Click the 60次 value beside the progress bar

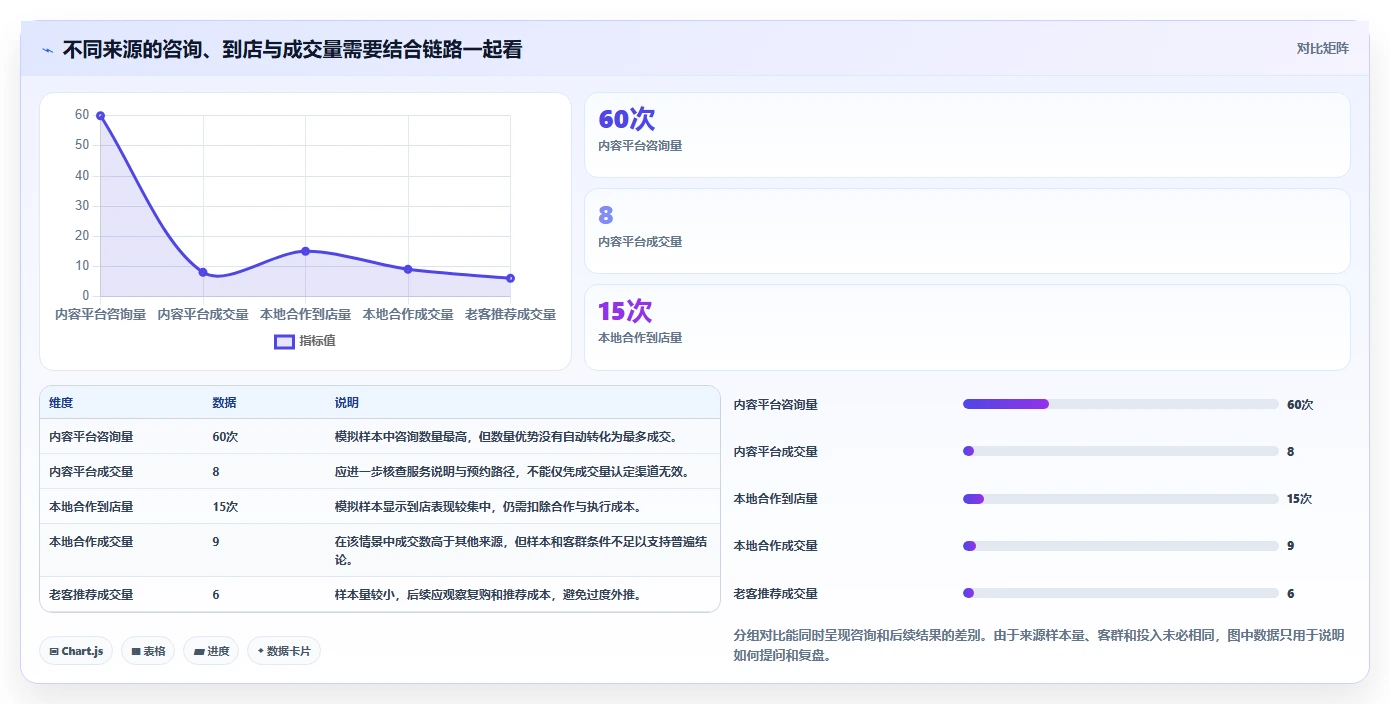pos(1300,405)
